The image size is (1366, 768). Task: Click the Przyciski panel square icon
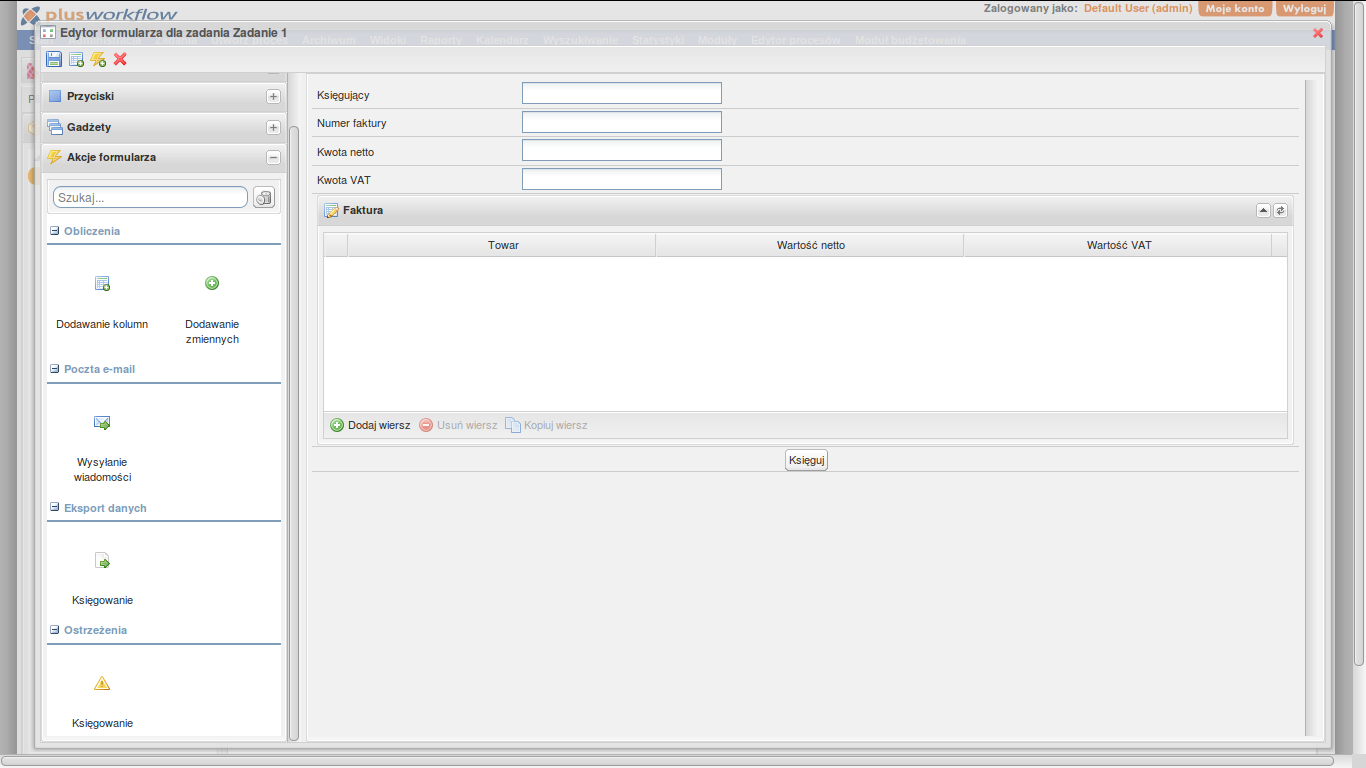point(55,97)
